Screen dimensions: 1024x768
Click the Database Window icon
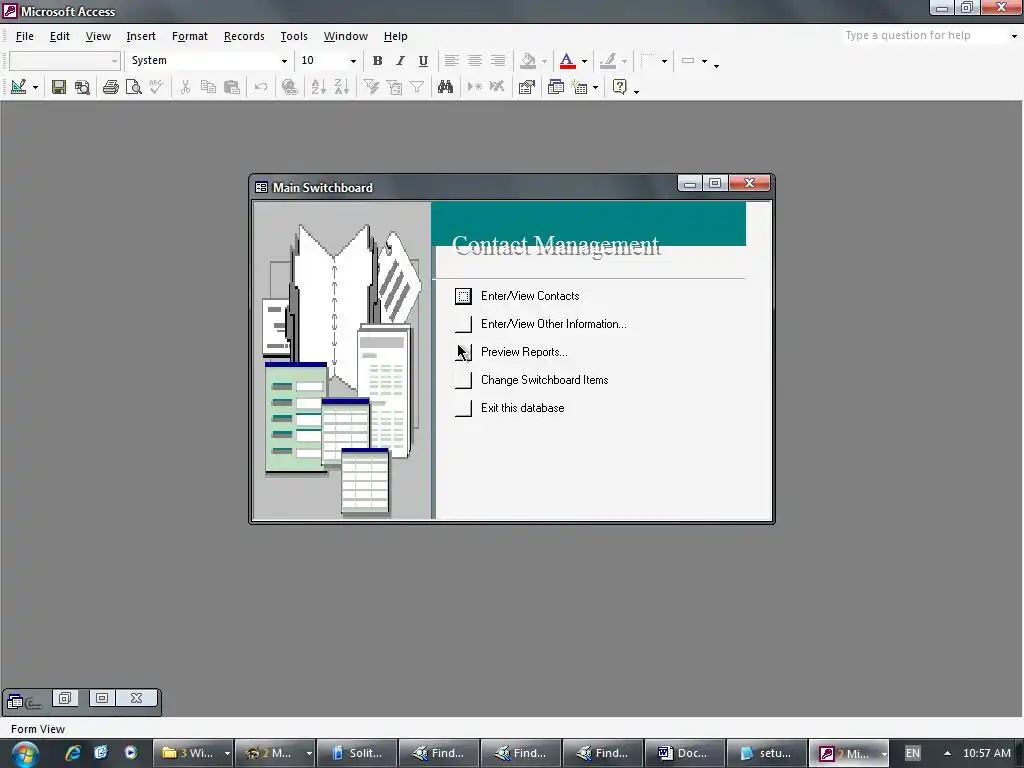tap(555, 87)
